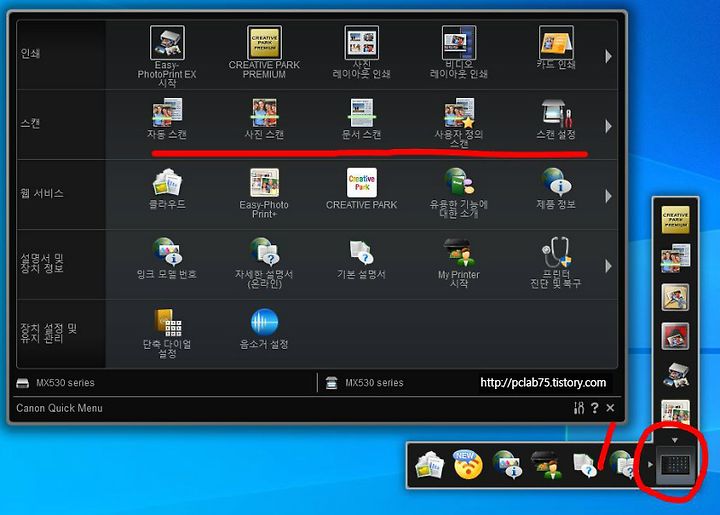
Task: Open cloud documents icon on horizontal shortcut bar
Action: point(429,465)
